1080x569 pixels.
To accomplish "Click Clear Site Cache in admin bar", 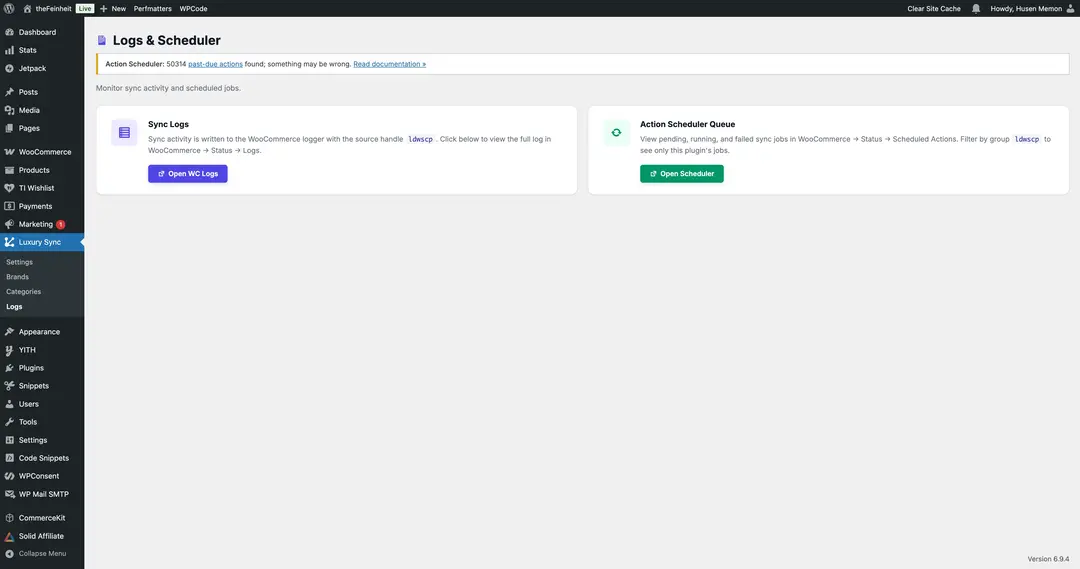I will [933, 8].
